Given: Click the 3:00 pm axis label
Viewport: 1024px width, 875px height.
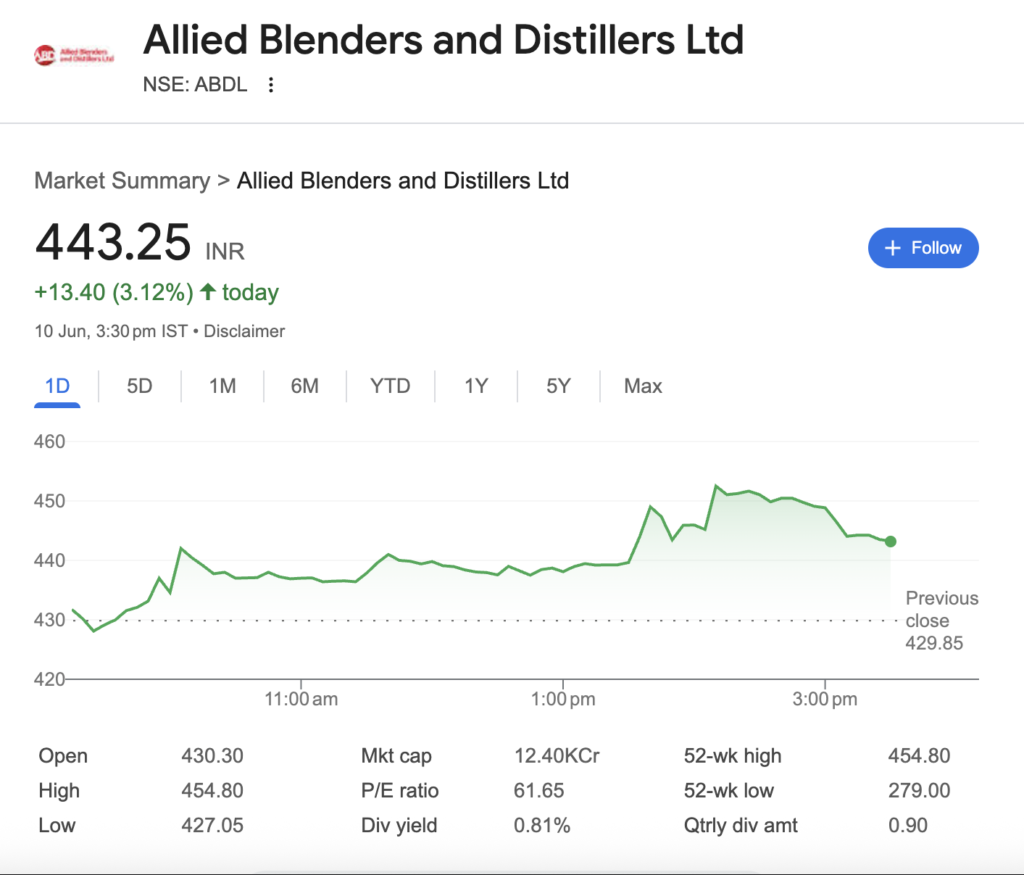Looking at the screenshot, I should pyautogui.click(x=825, y=699).
